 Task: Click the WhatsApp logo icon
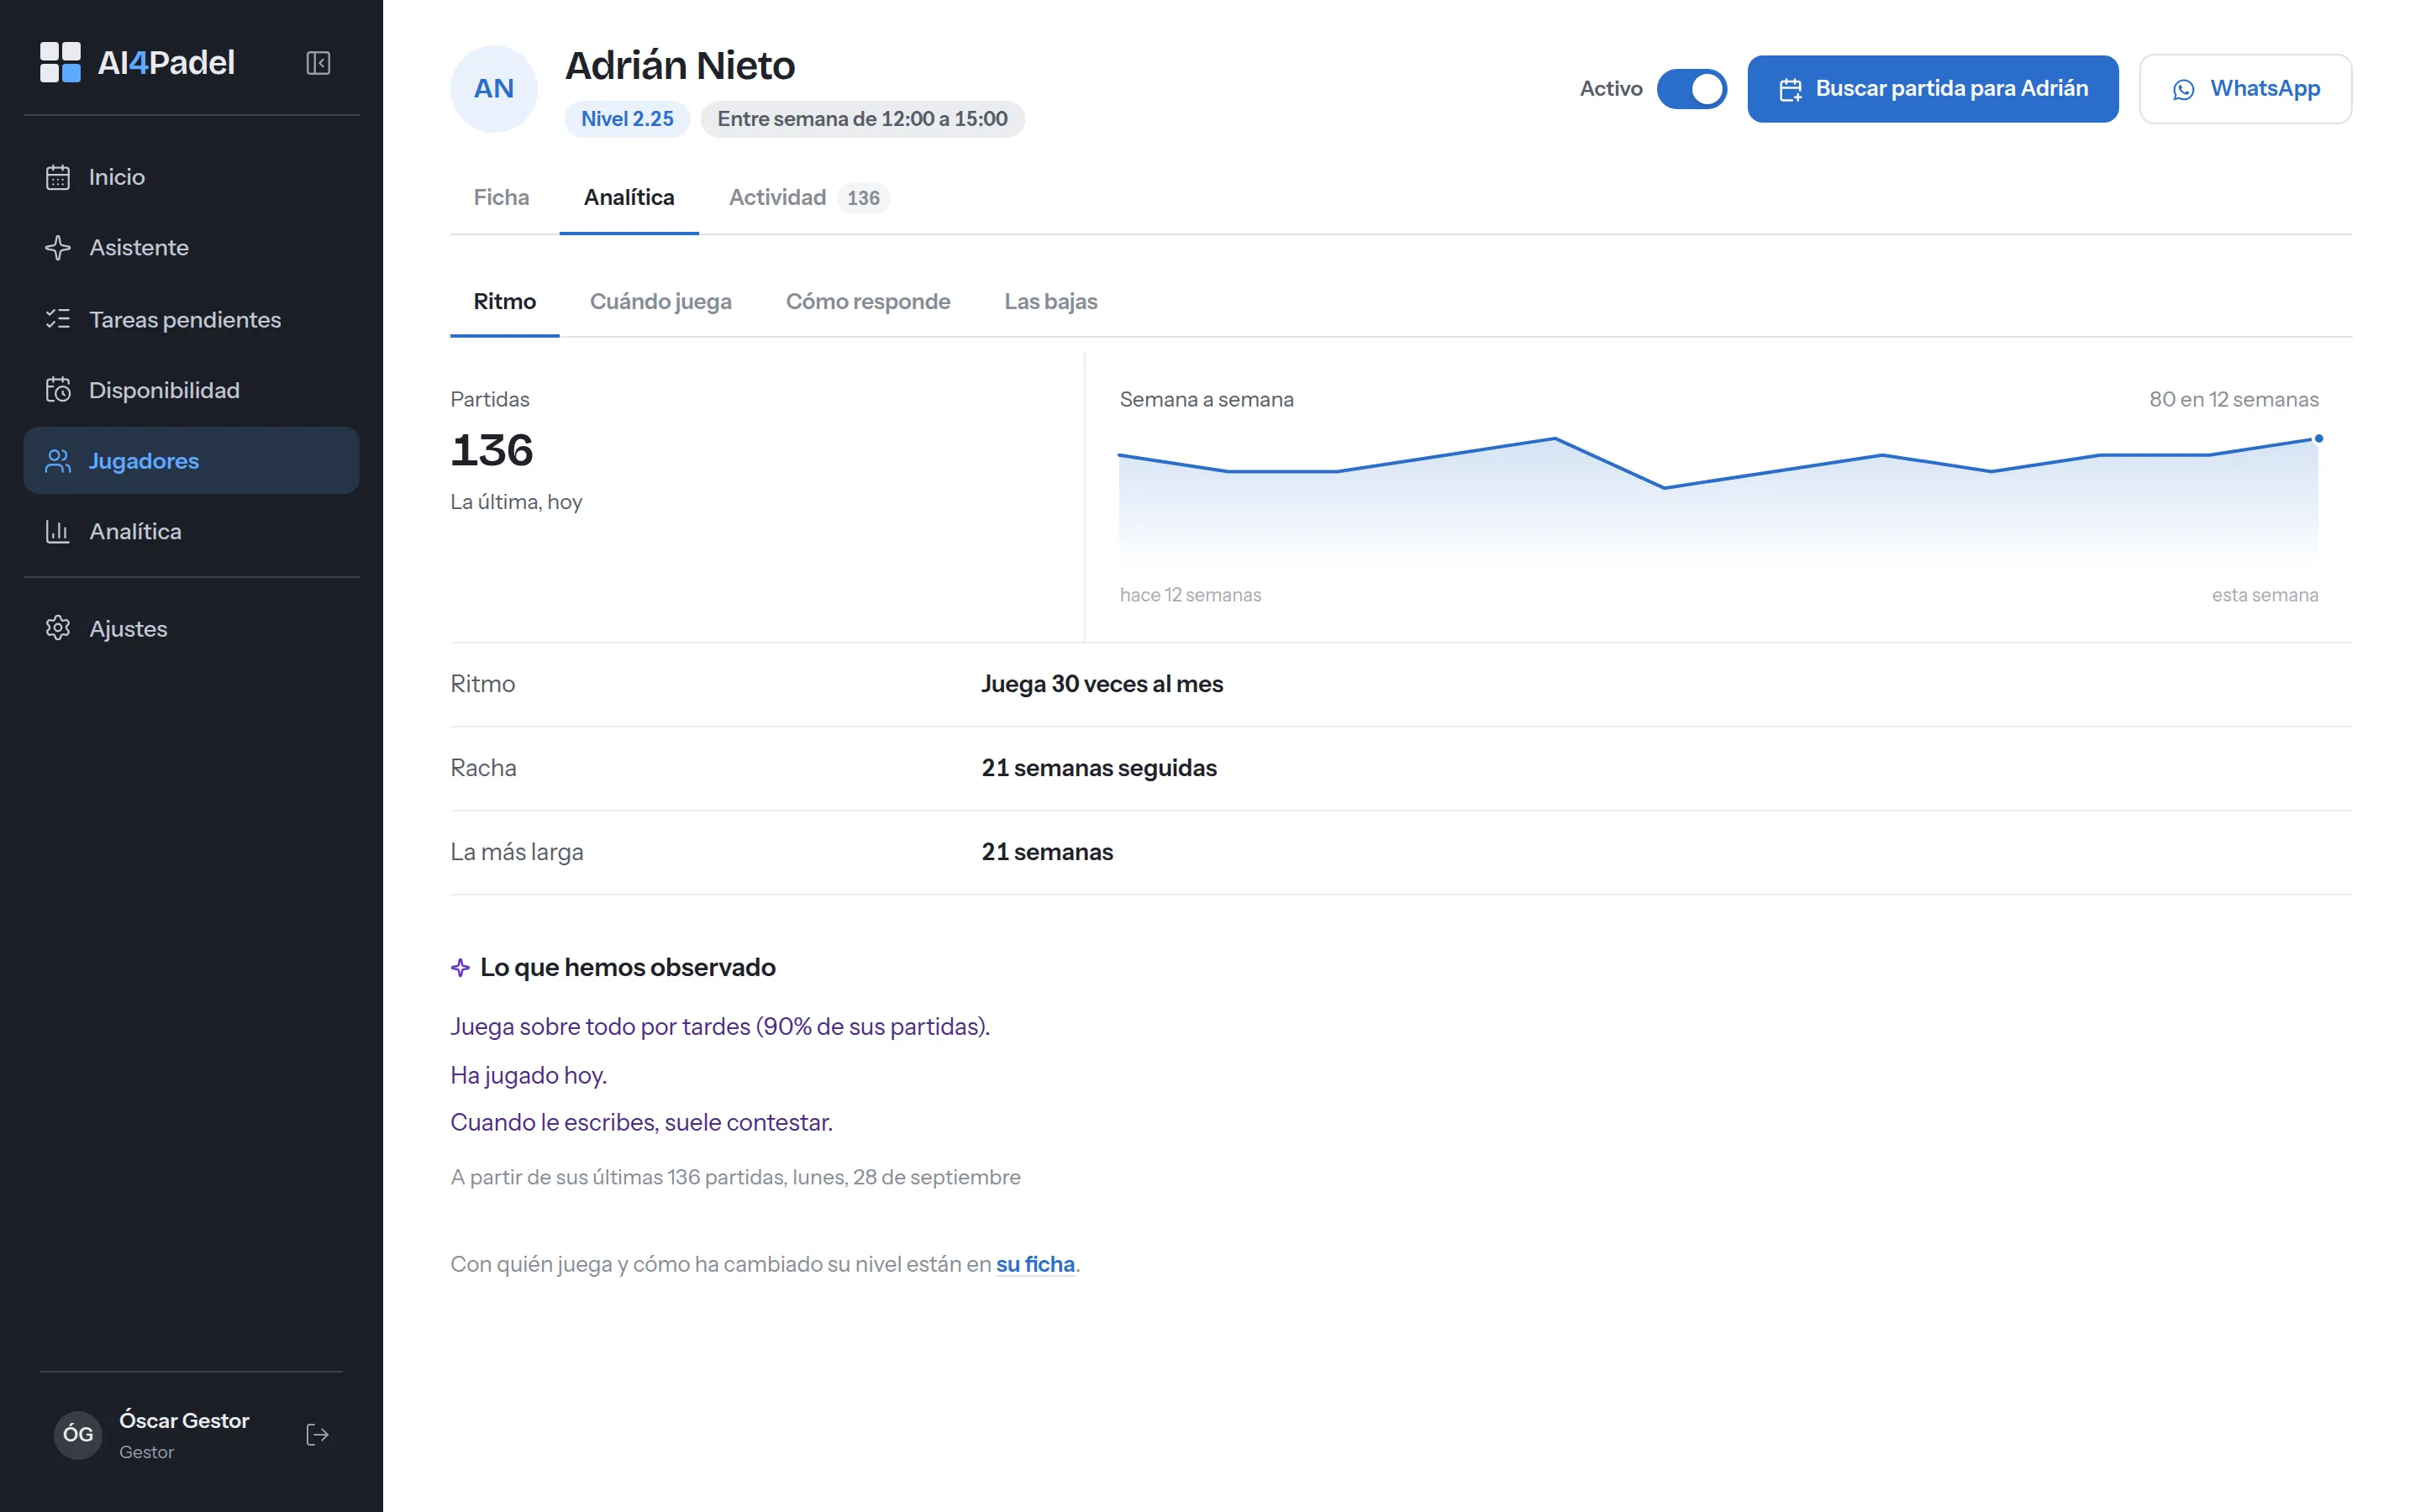coord(2184,90)
